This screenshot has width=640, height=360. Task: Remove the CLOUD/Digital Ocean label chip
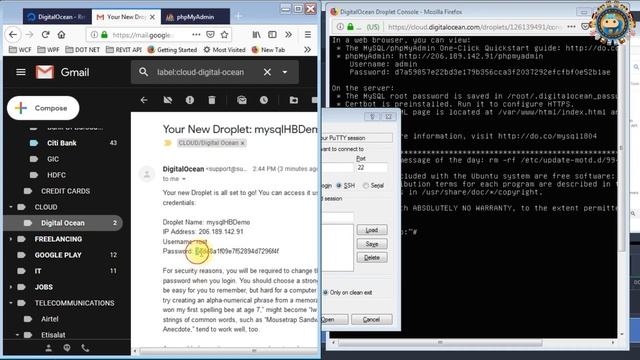coord(242,143)
